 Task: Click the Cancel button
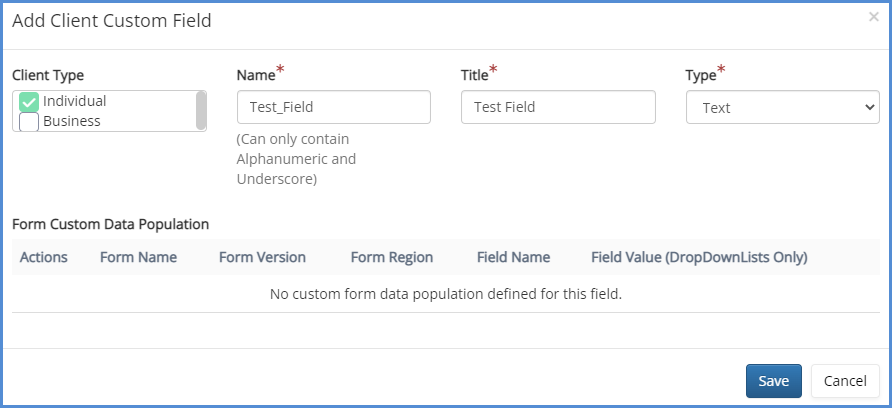pyautogui.click(x=845, y=381)
